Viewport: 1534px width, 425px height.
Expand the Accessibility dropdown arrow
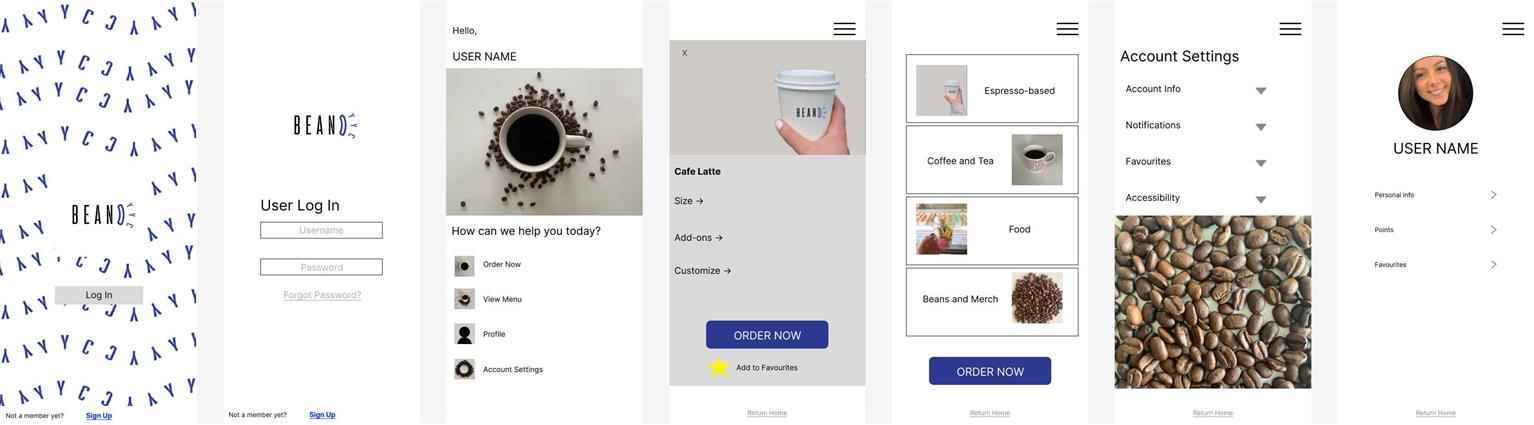[x=1261, y=200]
